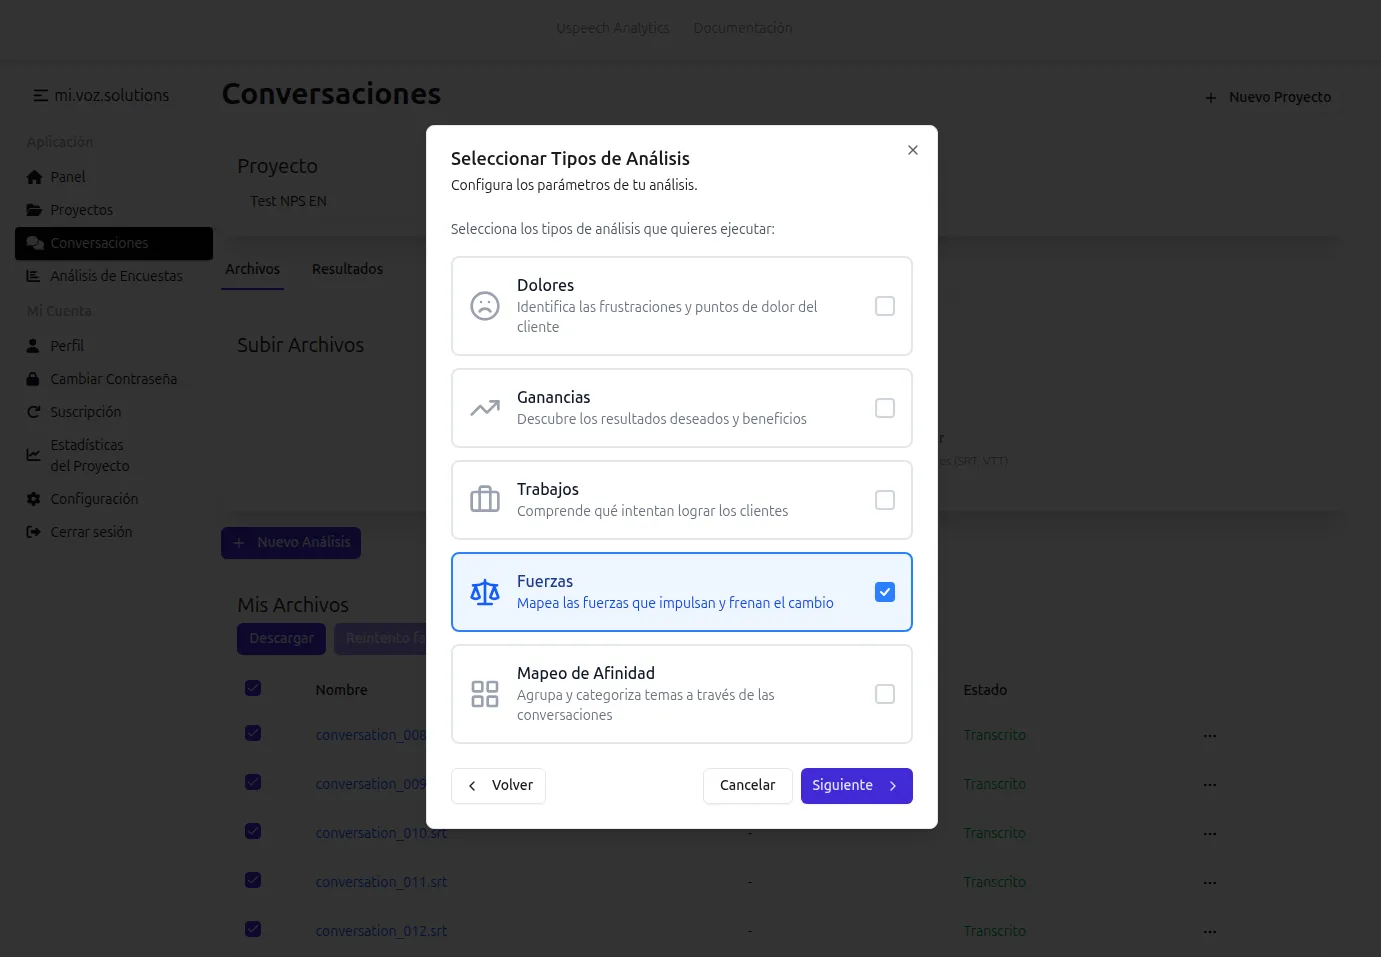
Task: Click Cancelar to dismiss the dialog
Action: coord(747,786)
